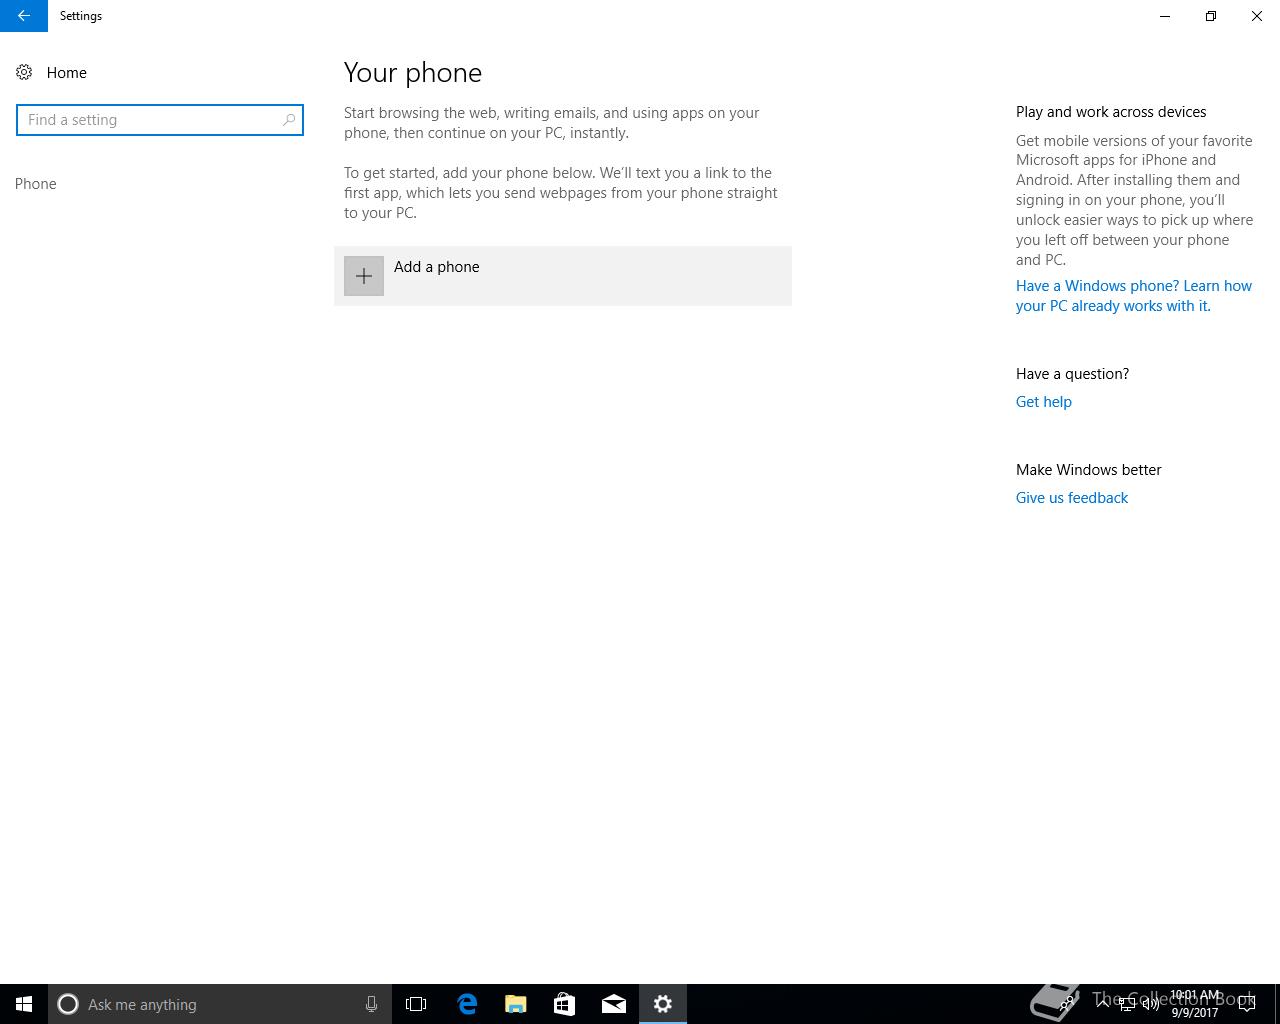Click the Home label in the sidebar
This screenshot has width=1280, height=1024.
pos(66,73)
